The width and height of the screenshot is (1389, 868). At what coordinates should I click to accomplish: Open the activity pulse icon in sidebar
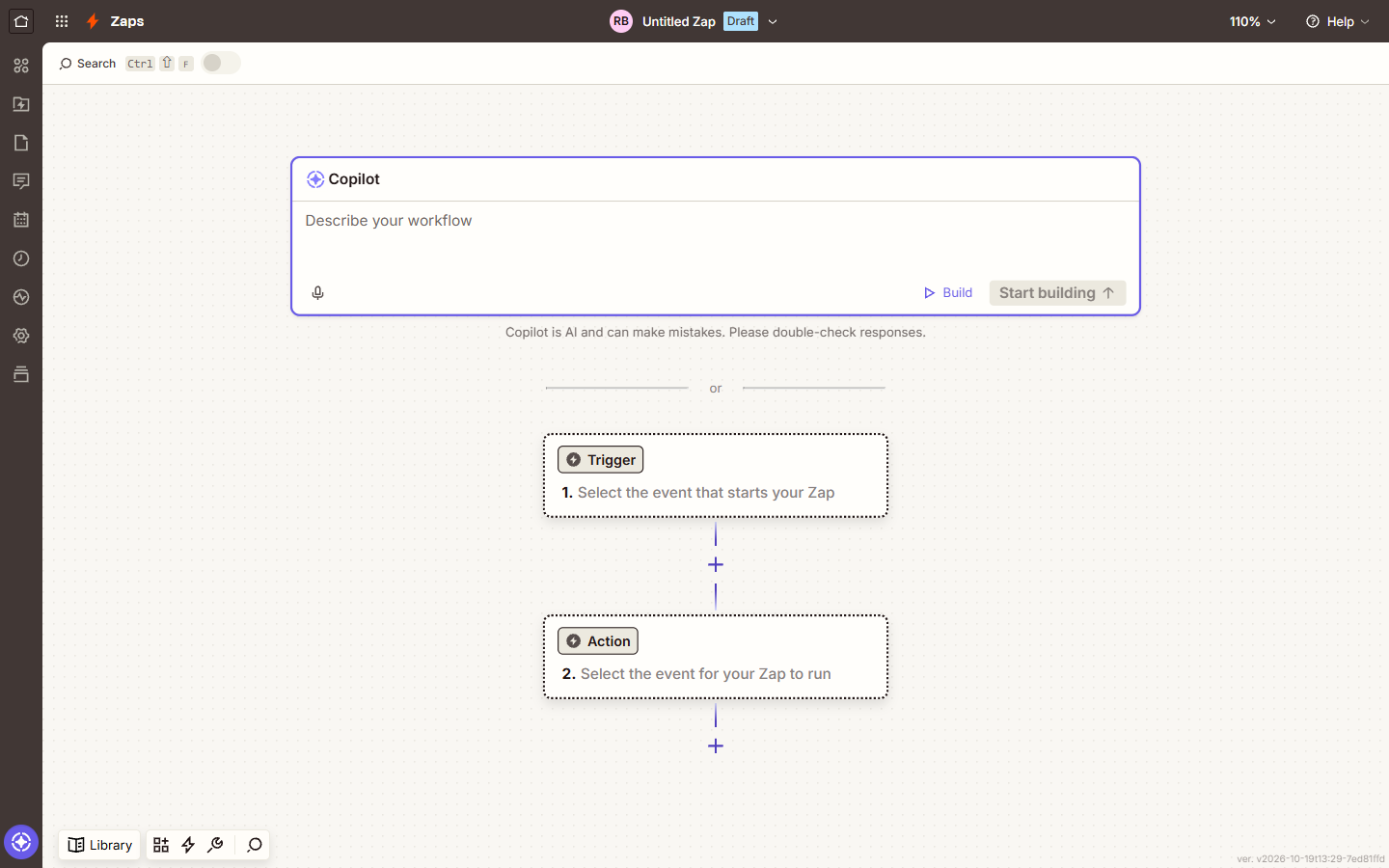pyautogui.click(x=21, y=297)
